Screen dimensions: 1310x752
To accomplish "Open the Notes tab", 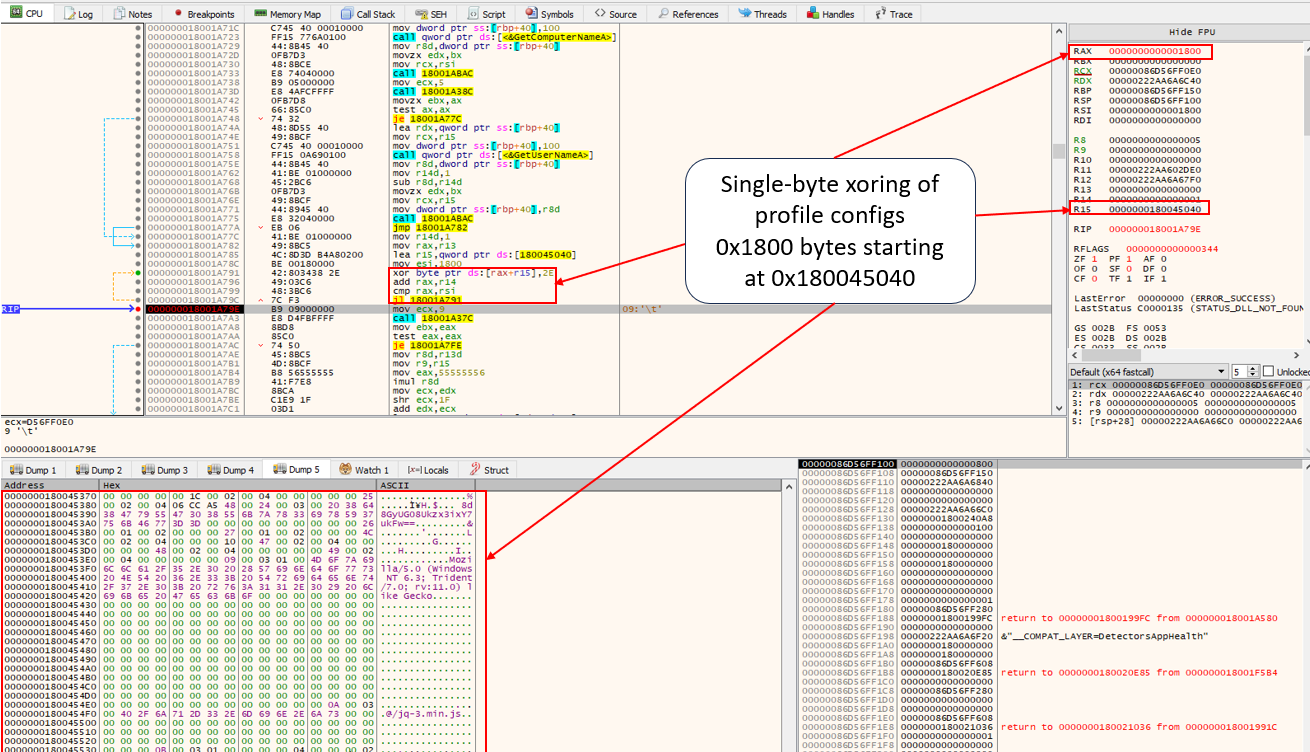I will pyautogui.click(x=132, y=14).
